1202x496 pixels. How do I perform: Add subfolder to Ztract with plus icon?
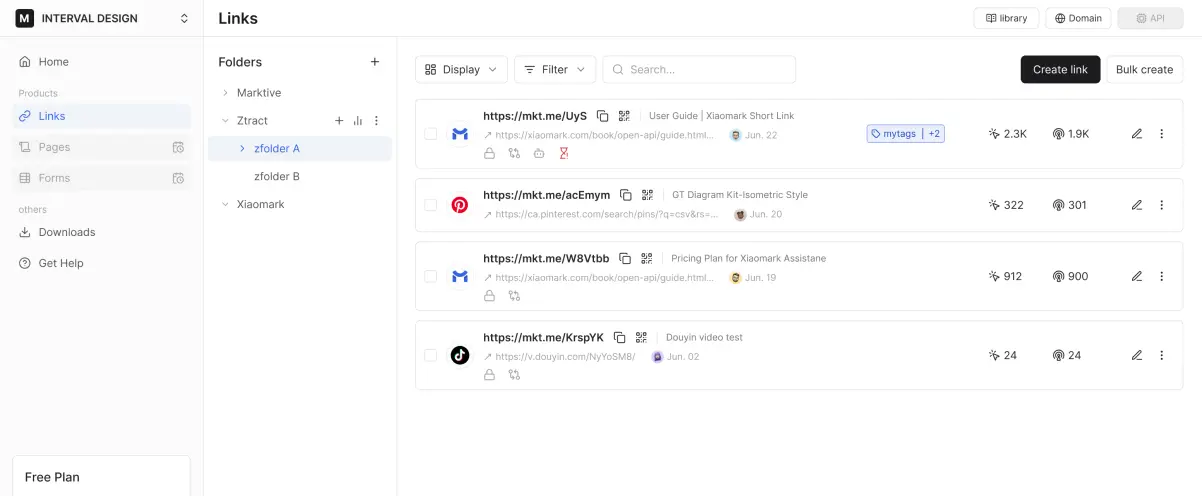[x=339, y=120]
